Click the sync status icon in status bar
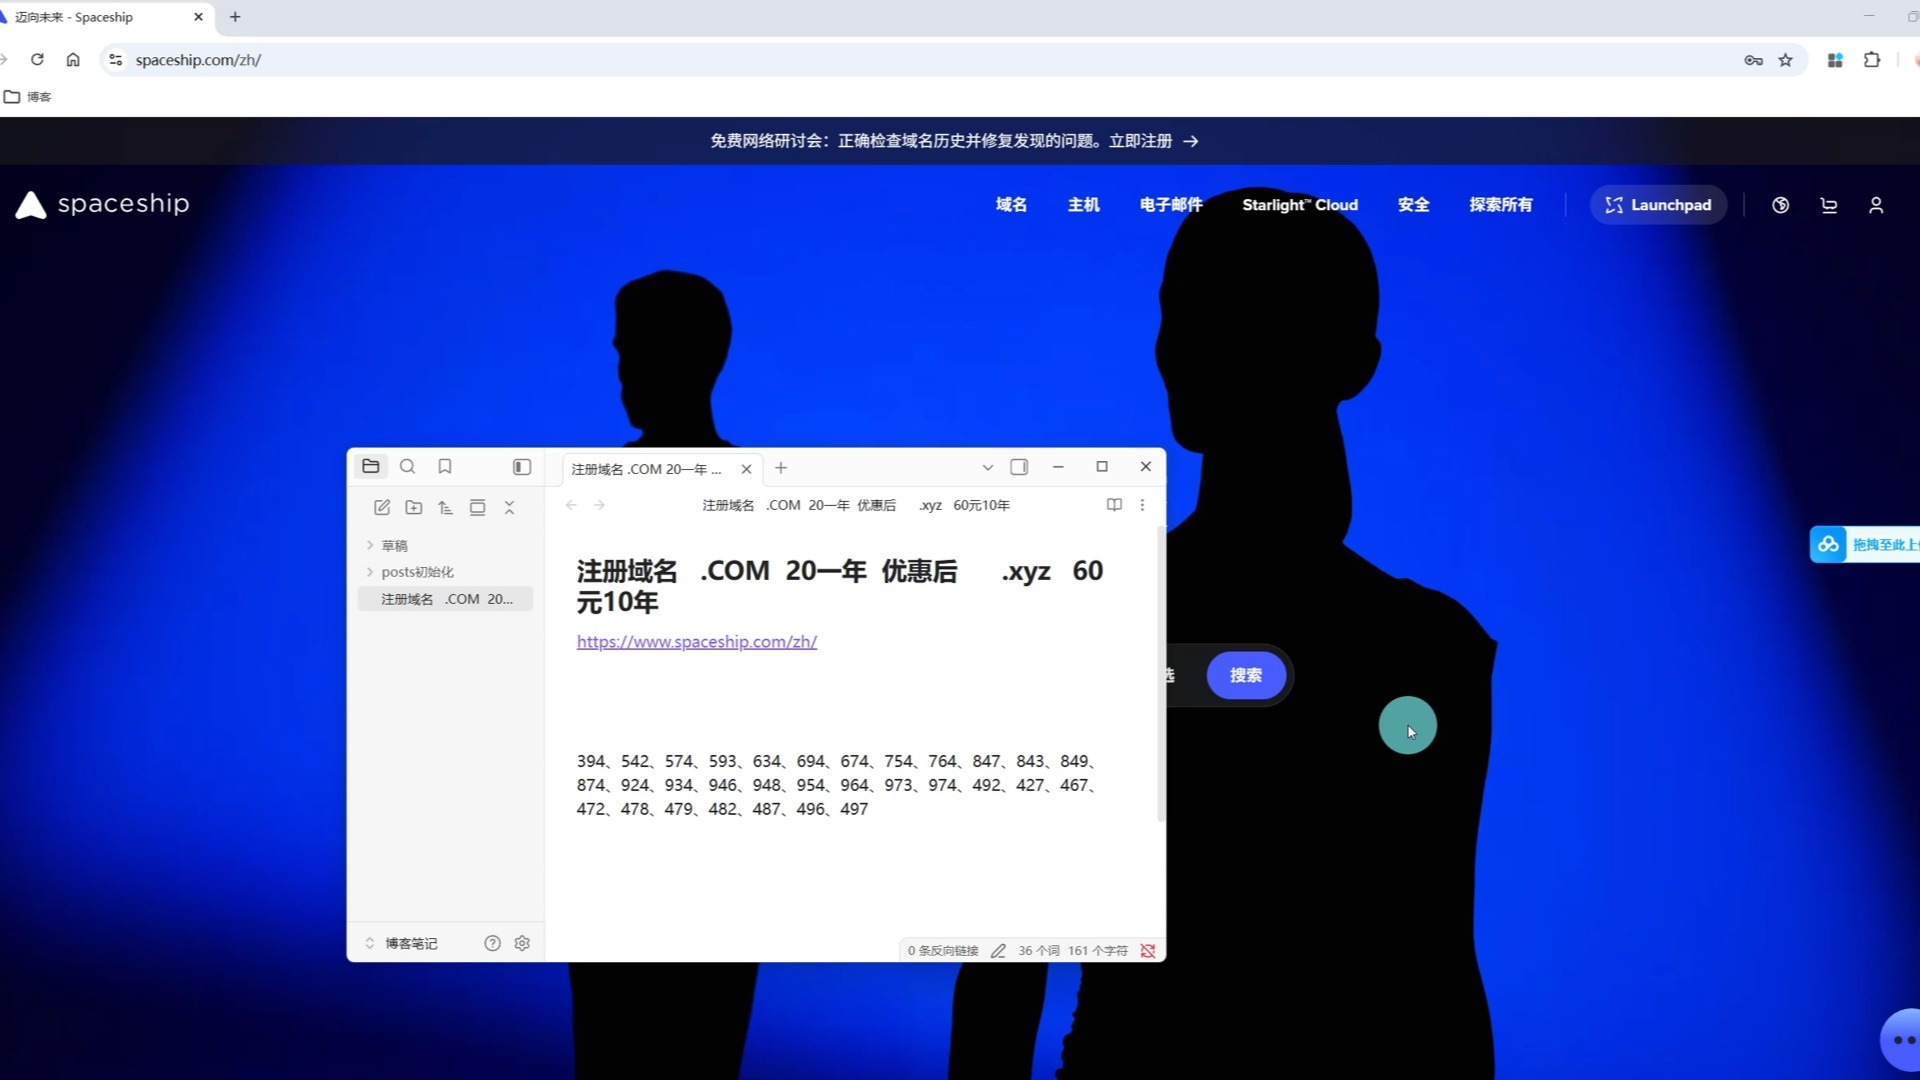1920x1080 pixels. (1148, 951)
